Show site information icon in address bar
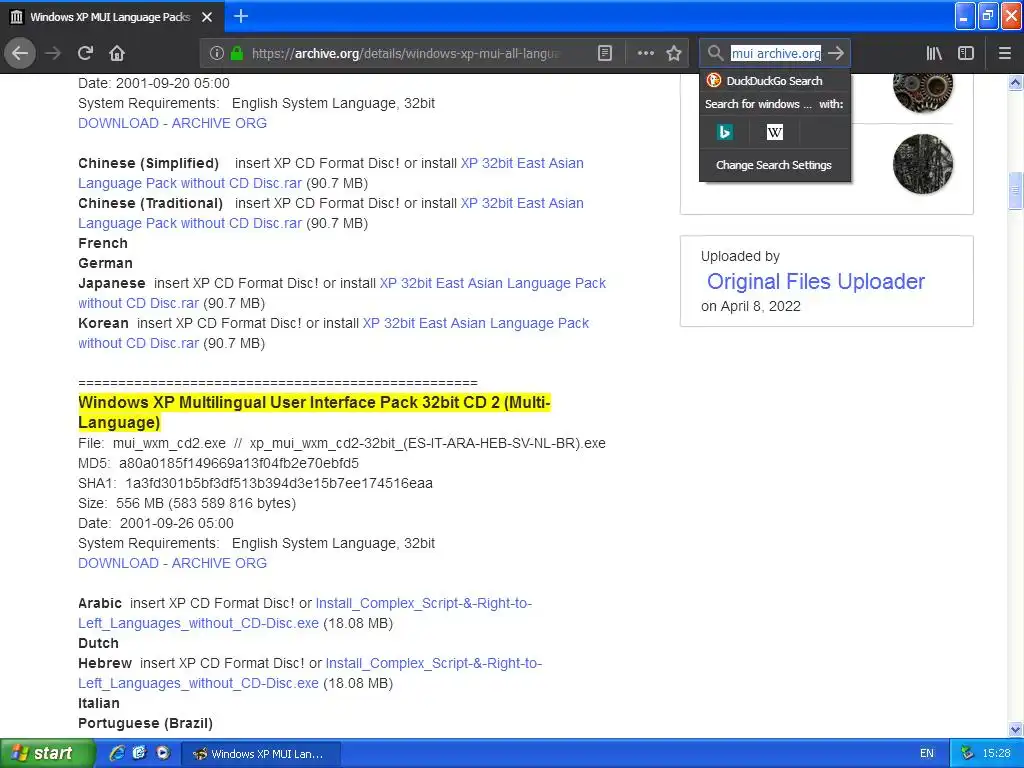Image resolution: width=1024 pixels, height=768 pixels. [217, 54]
